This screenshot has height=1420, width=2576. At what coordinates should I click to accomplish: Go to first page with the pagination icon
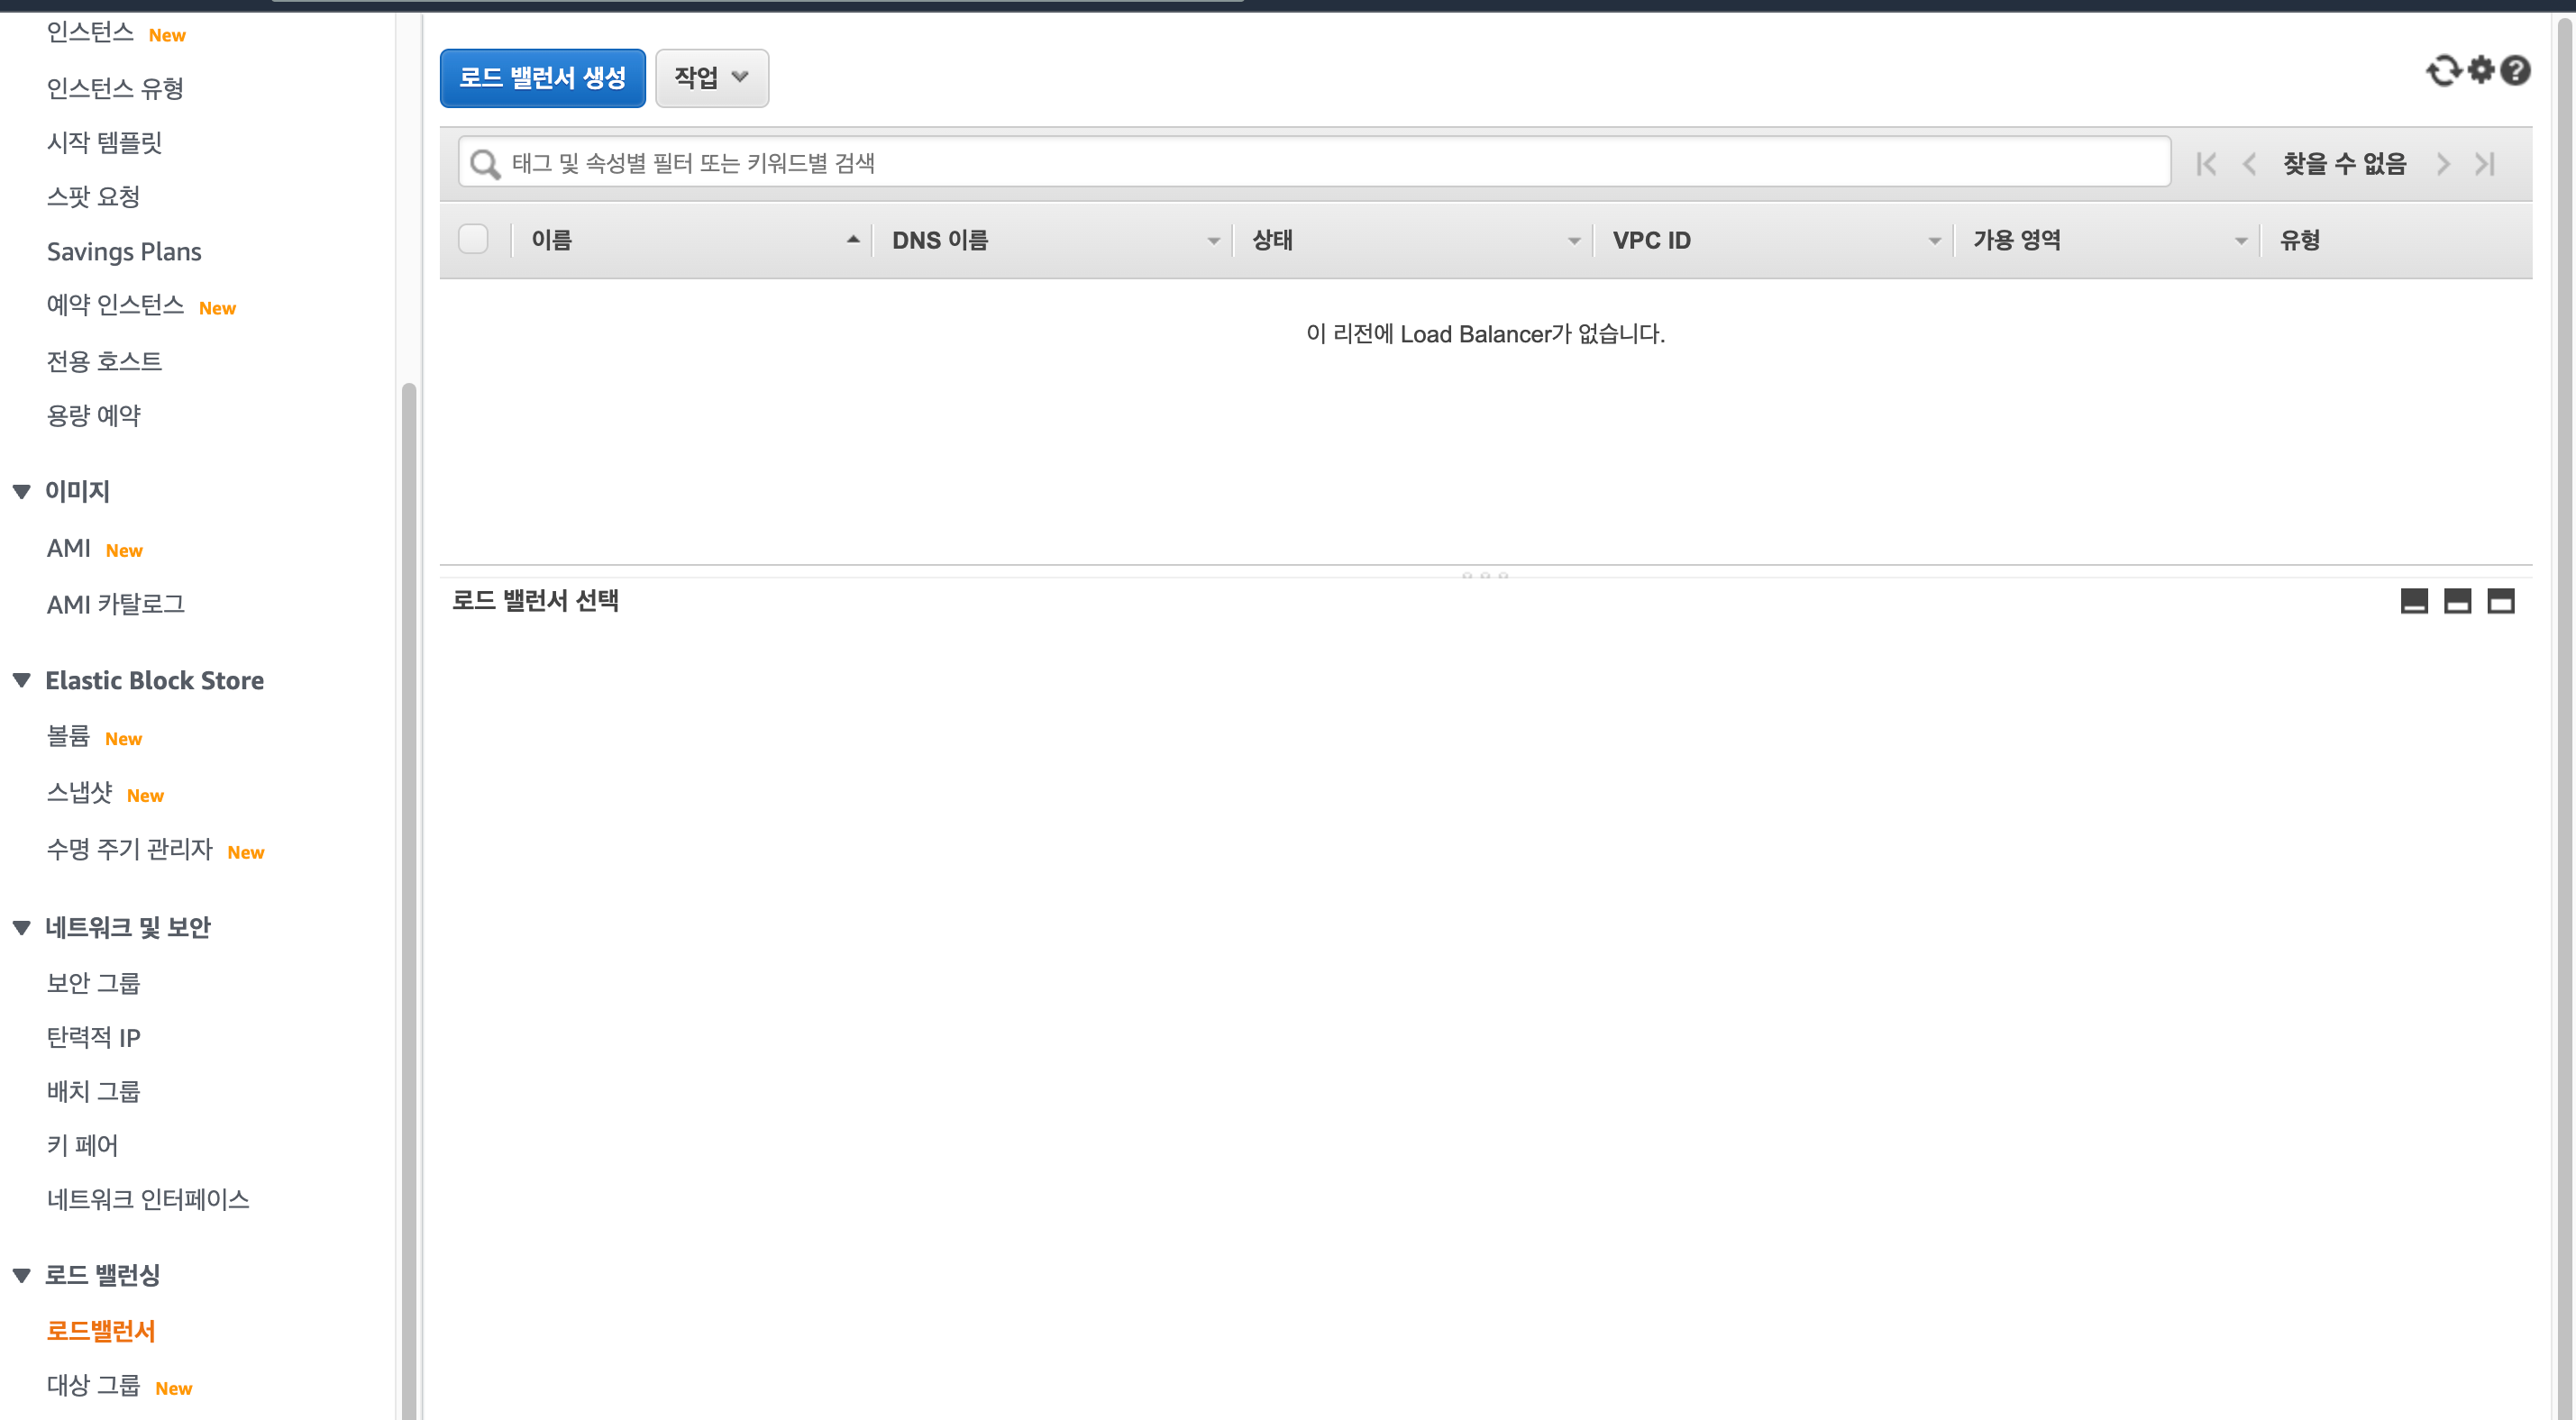2206,164
